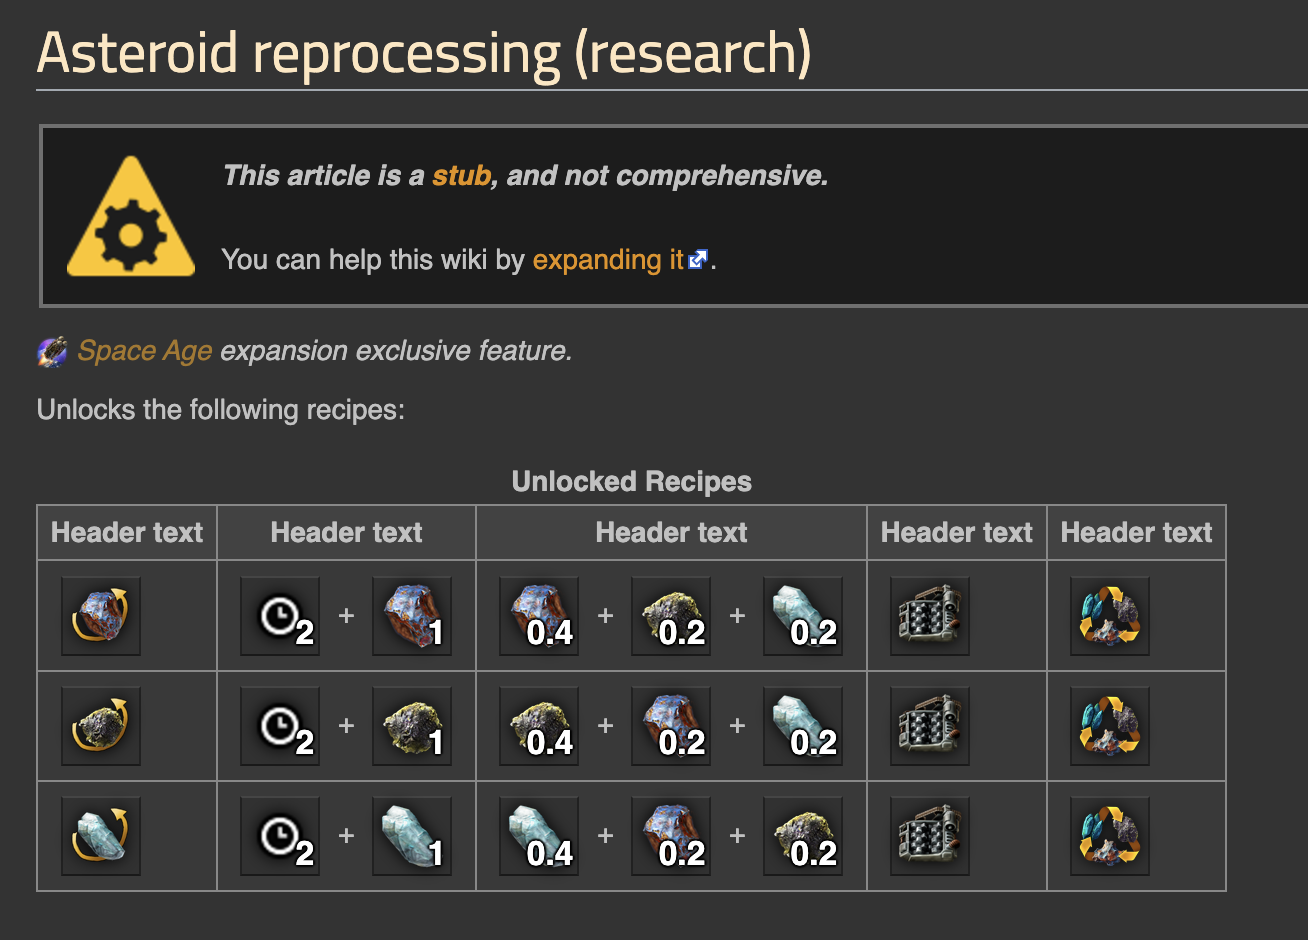Click 0.4 metallic chunk output, first row
Viewport: 1308px width, 940px height.
539,616
